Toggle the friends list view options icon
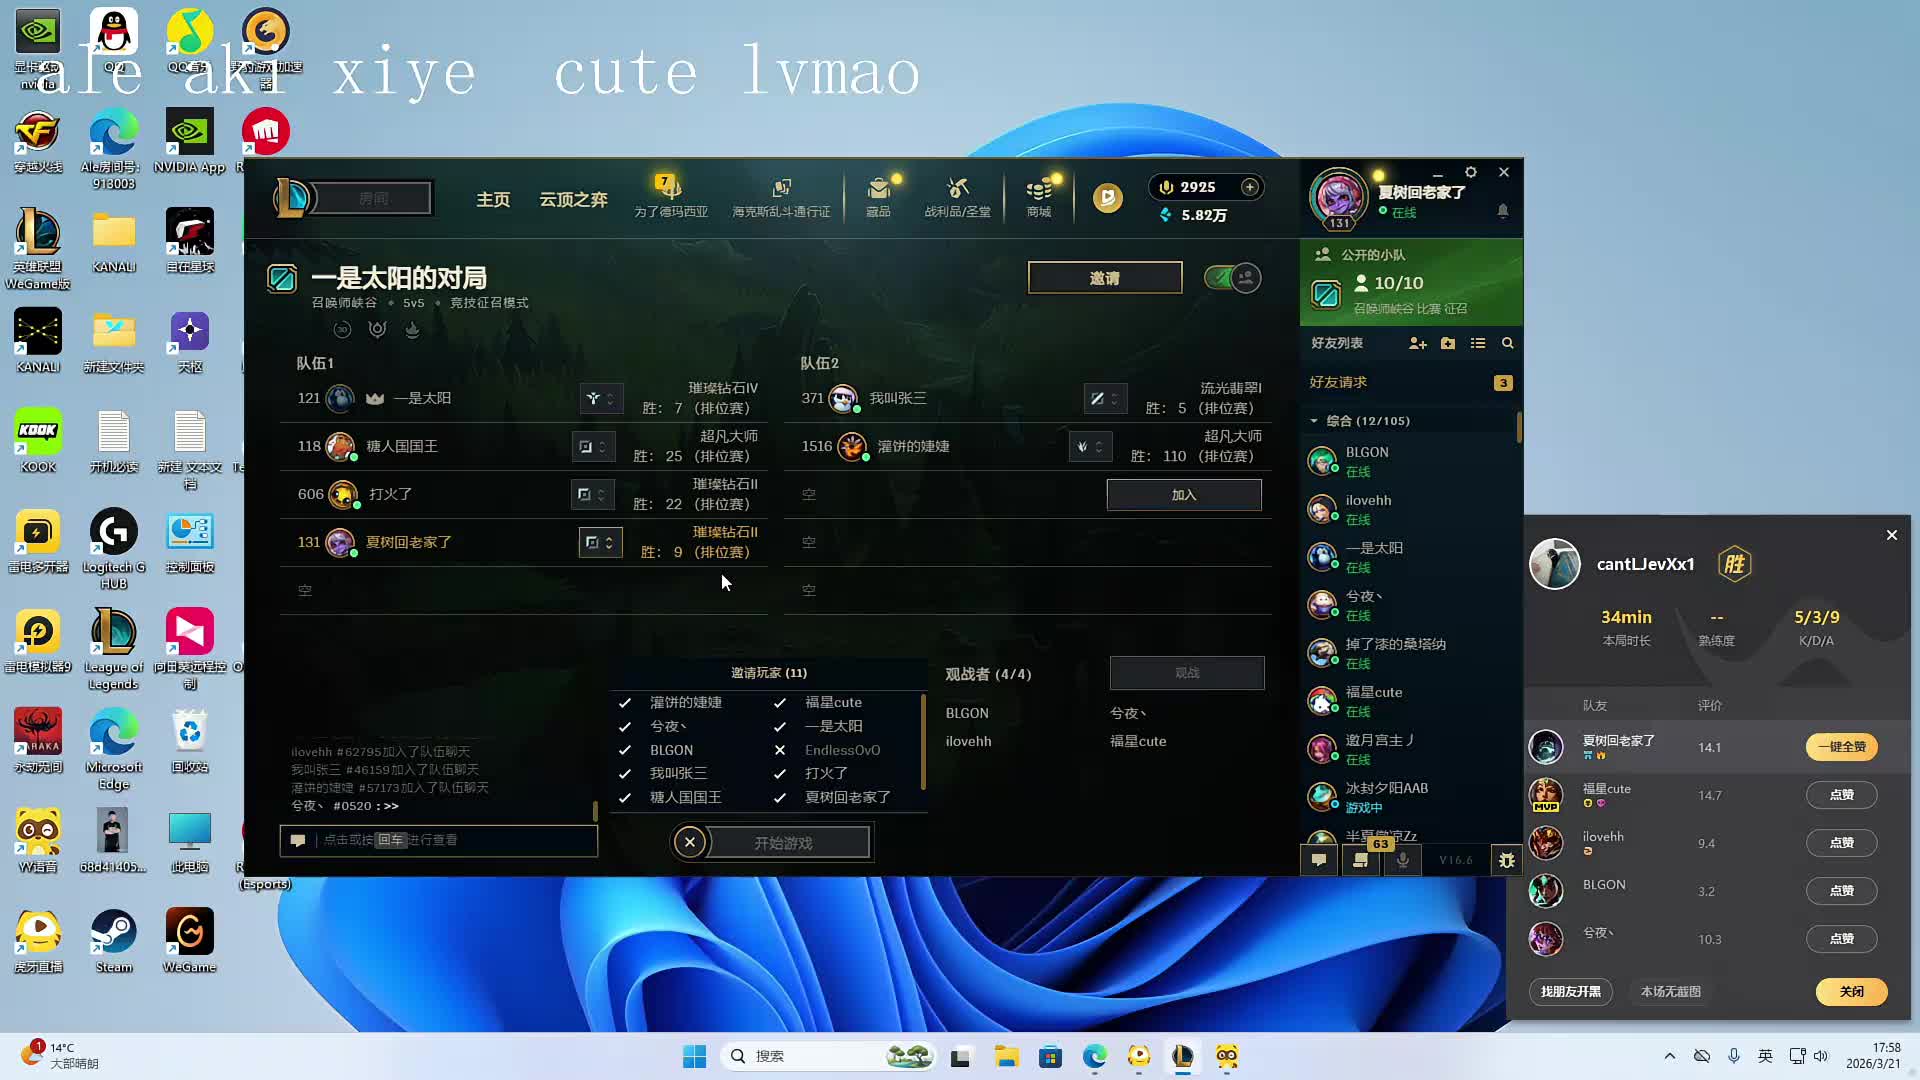 point(1478,343)
